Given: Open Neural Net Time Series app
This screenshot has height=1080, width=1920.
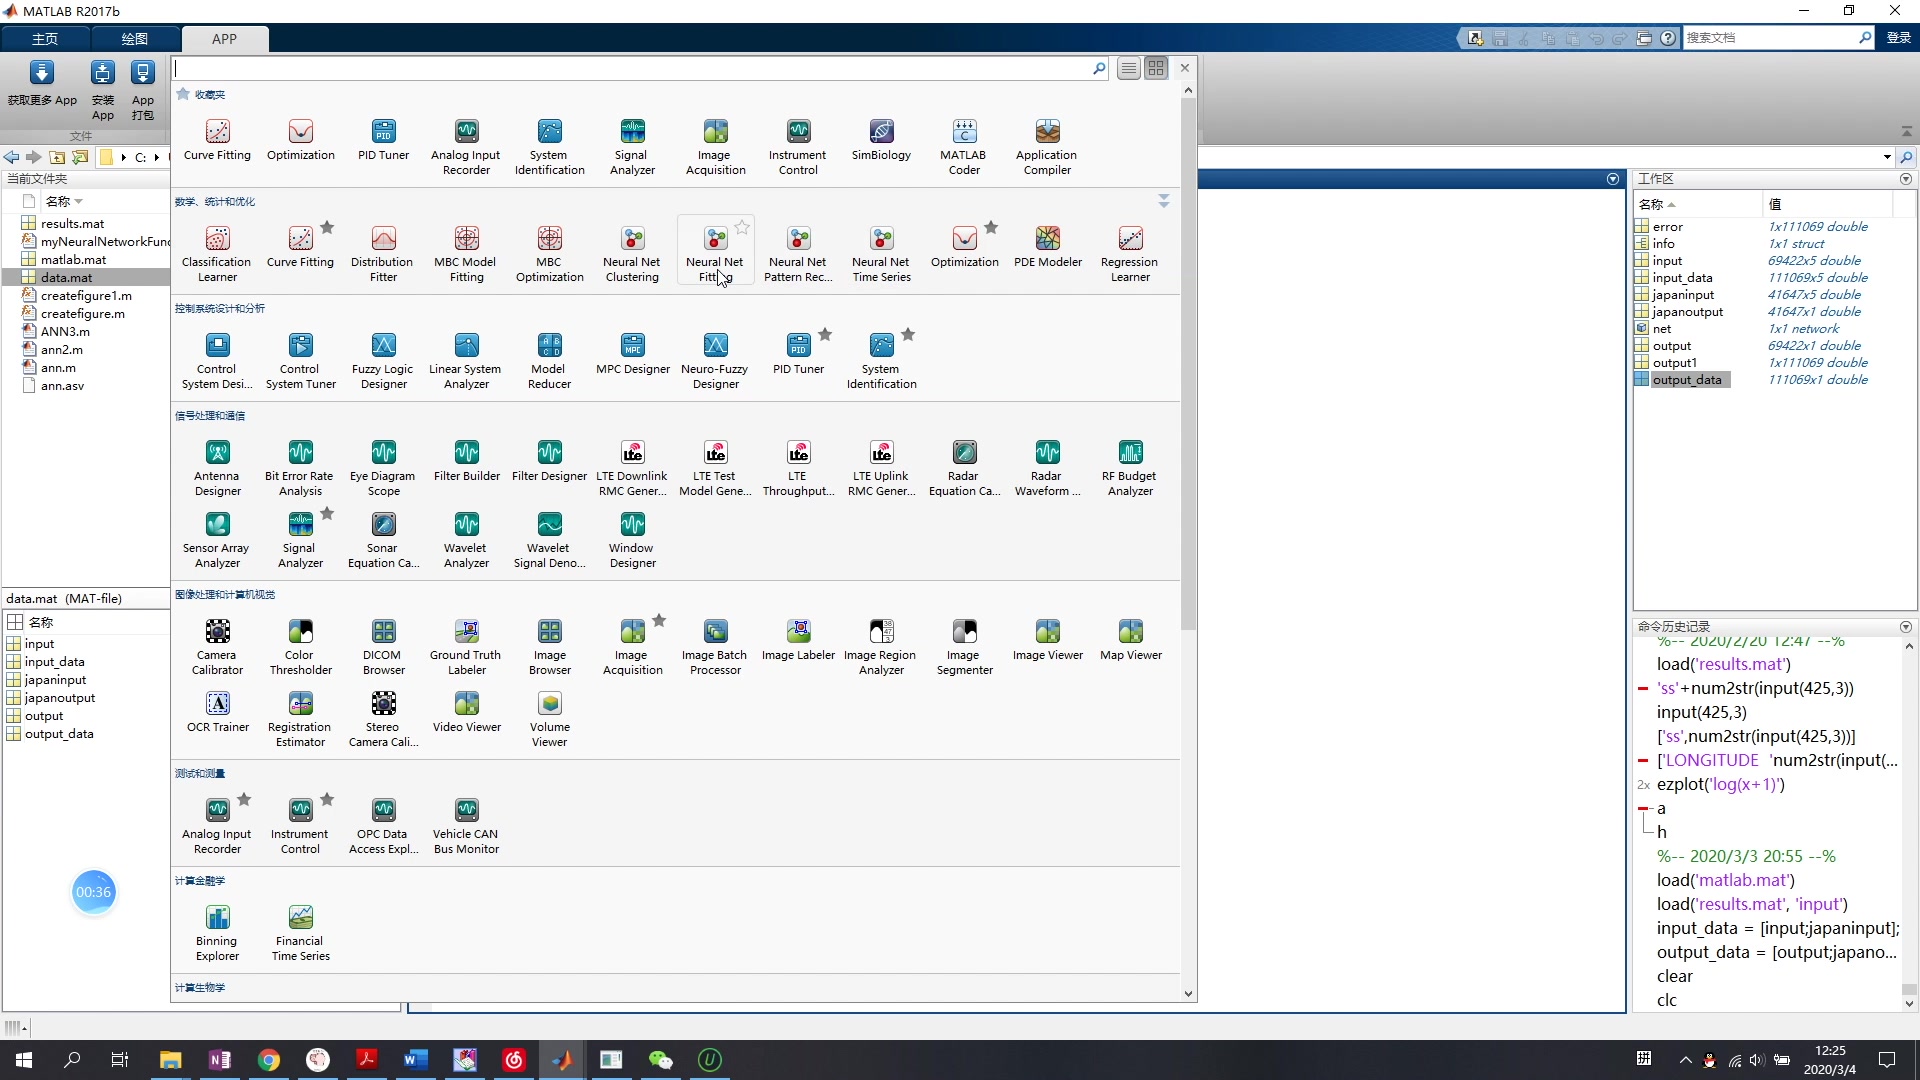Looking at the screenshot, I should click(881, 253).
